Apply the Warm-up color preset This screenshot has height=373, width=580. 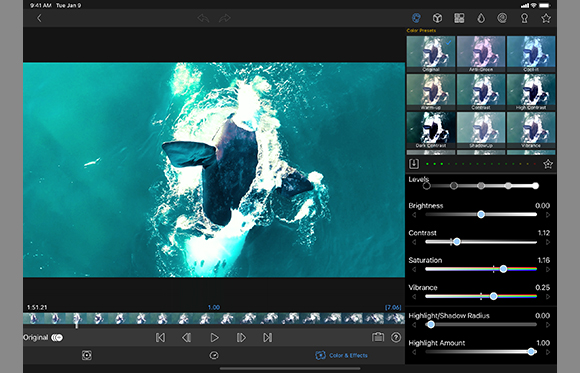[431, 92]
